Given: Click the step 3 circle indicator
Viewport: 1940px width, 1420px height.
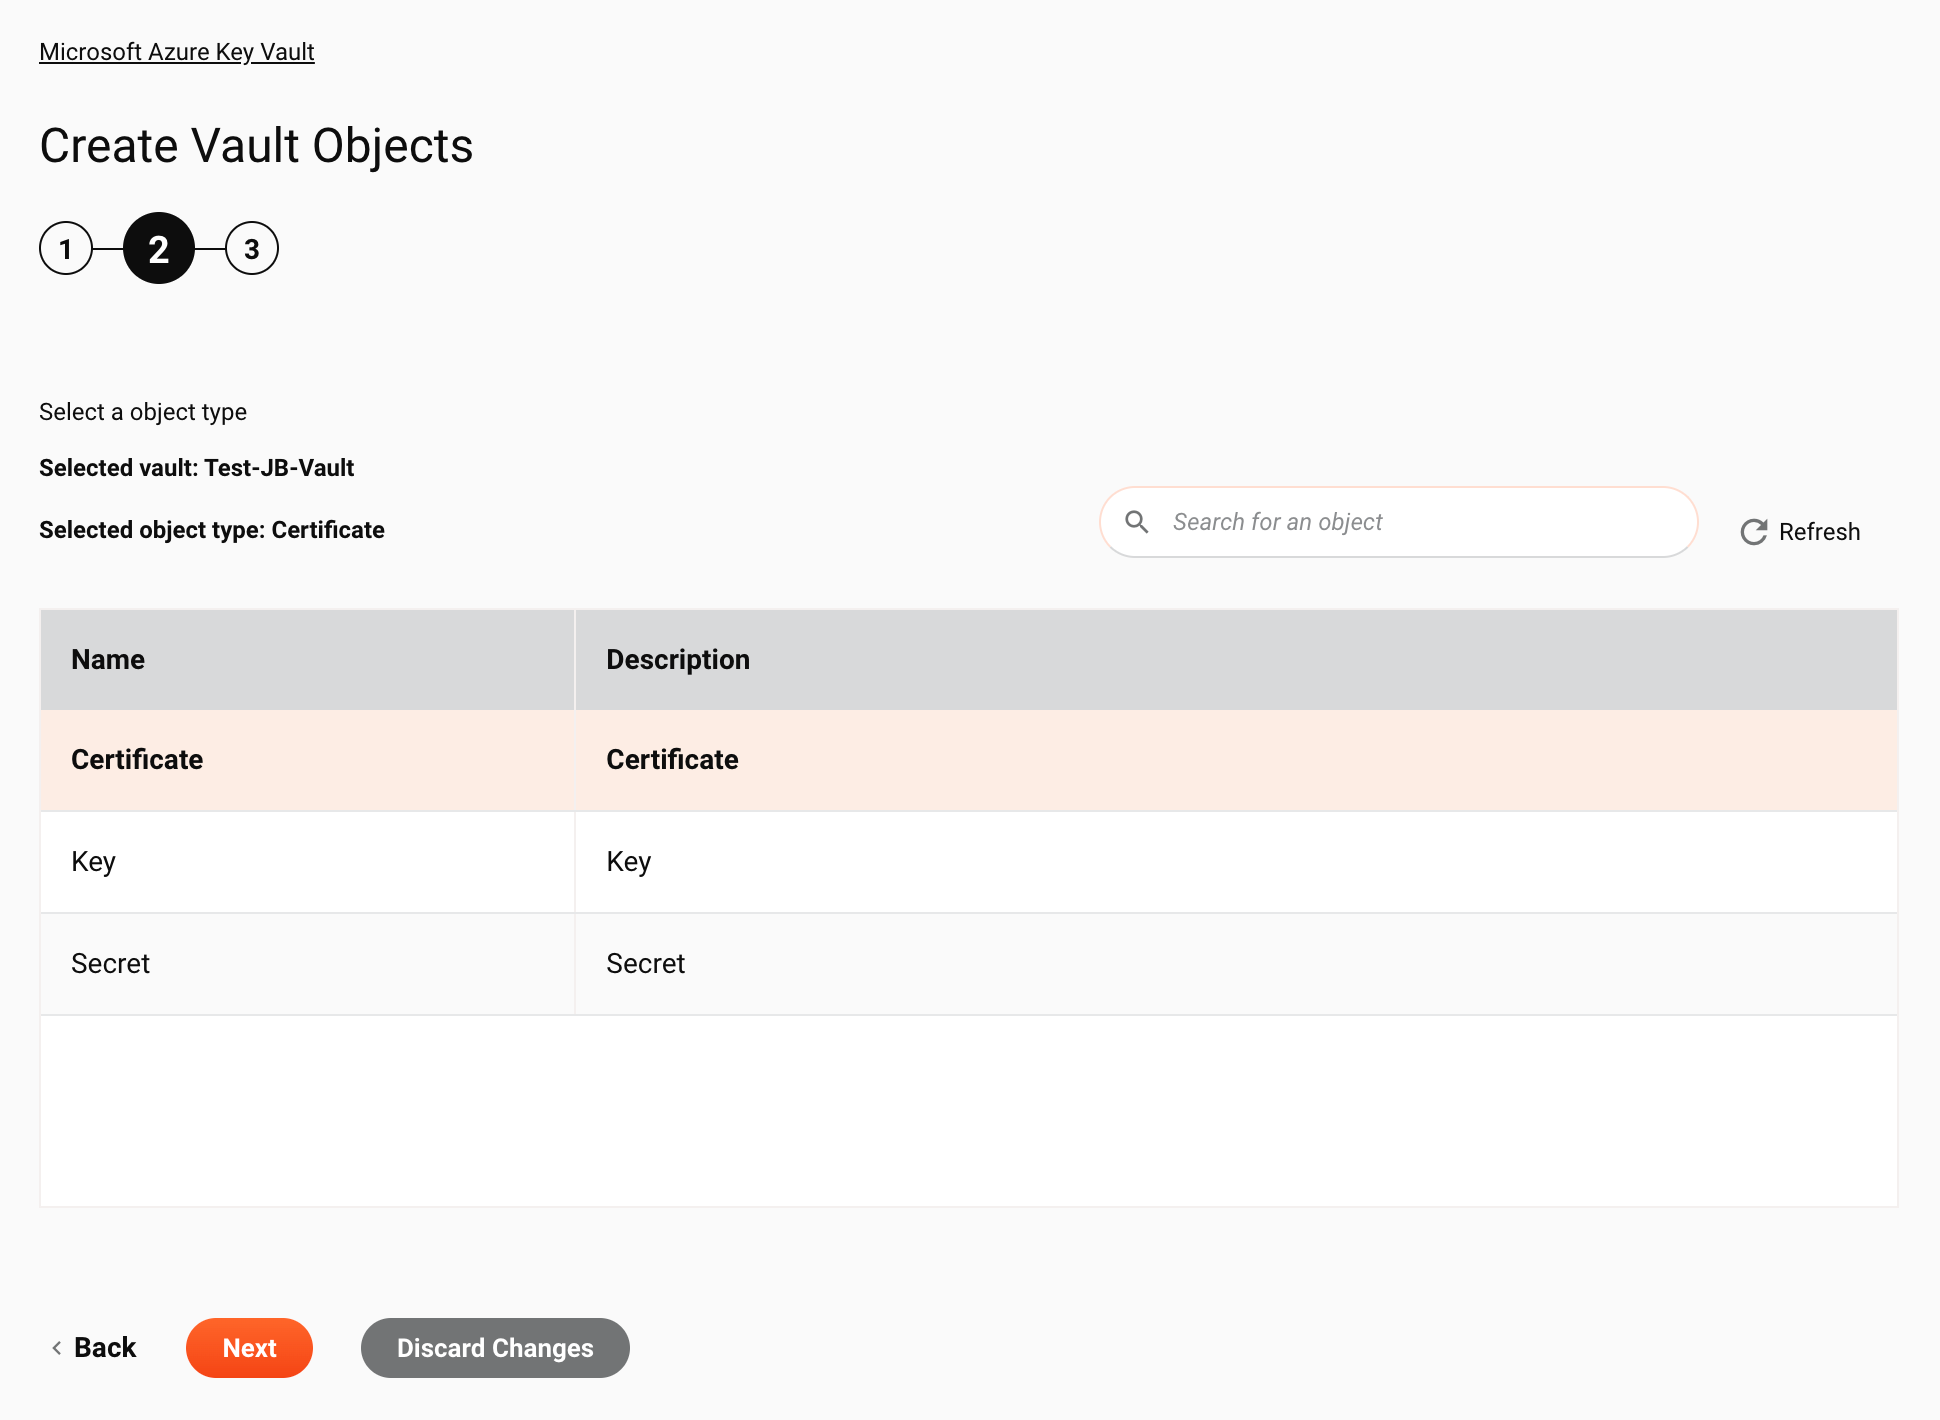Looking at the screenshot, I should [x=249, y=248].
